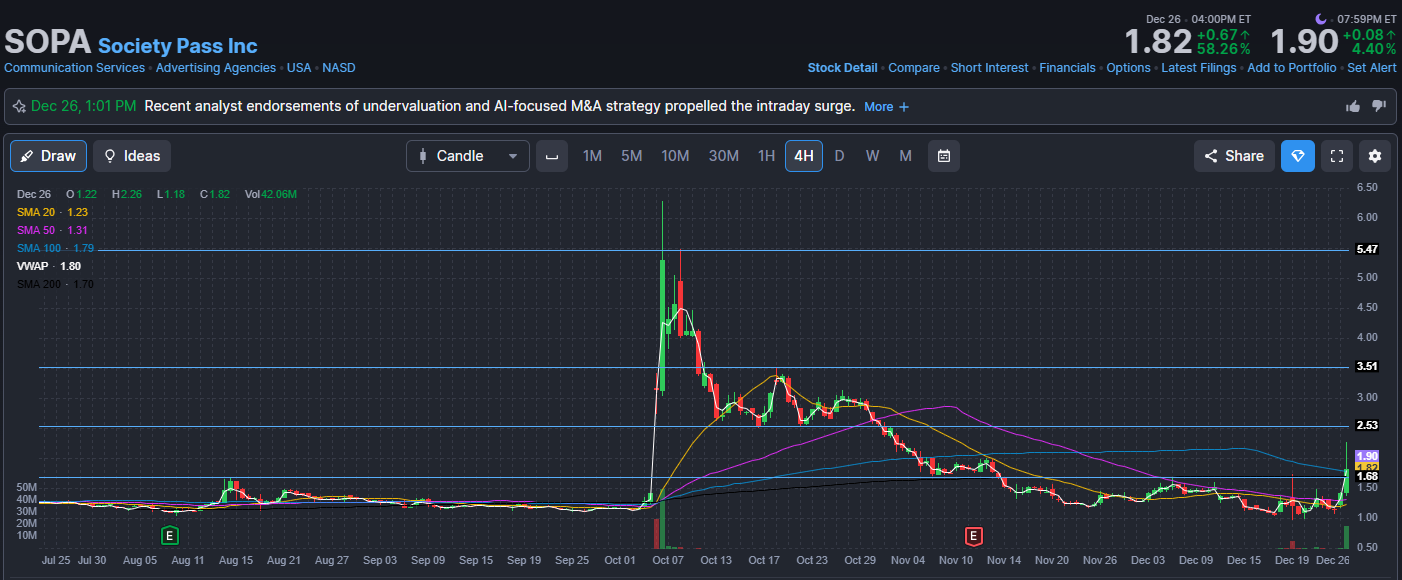Open Advertising Agencies industry link
This screenshot has width=1402, height=580.
pos(215,68)
